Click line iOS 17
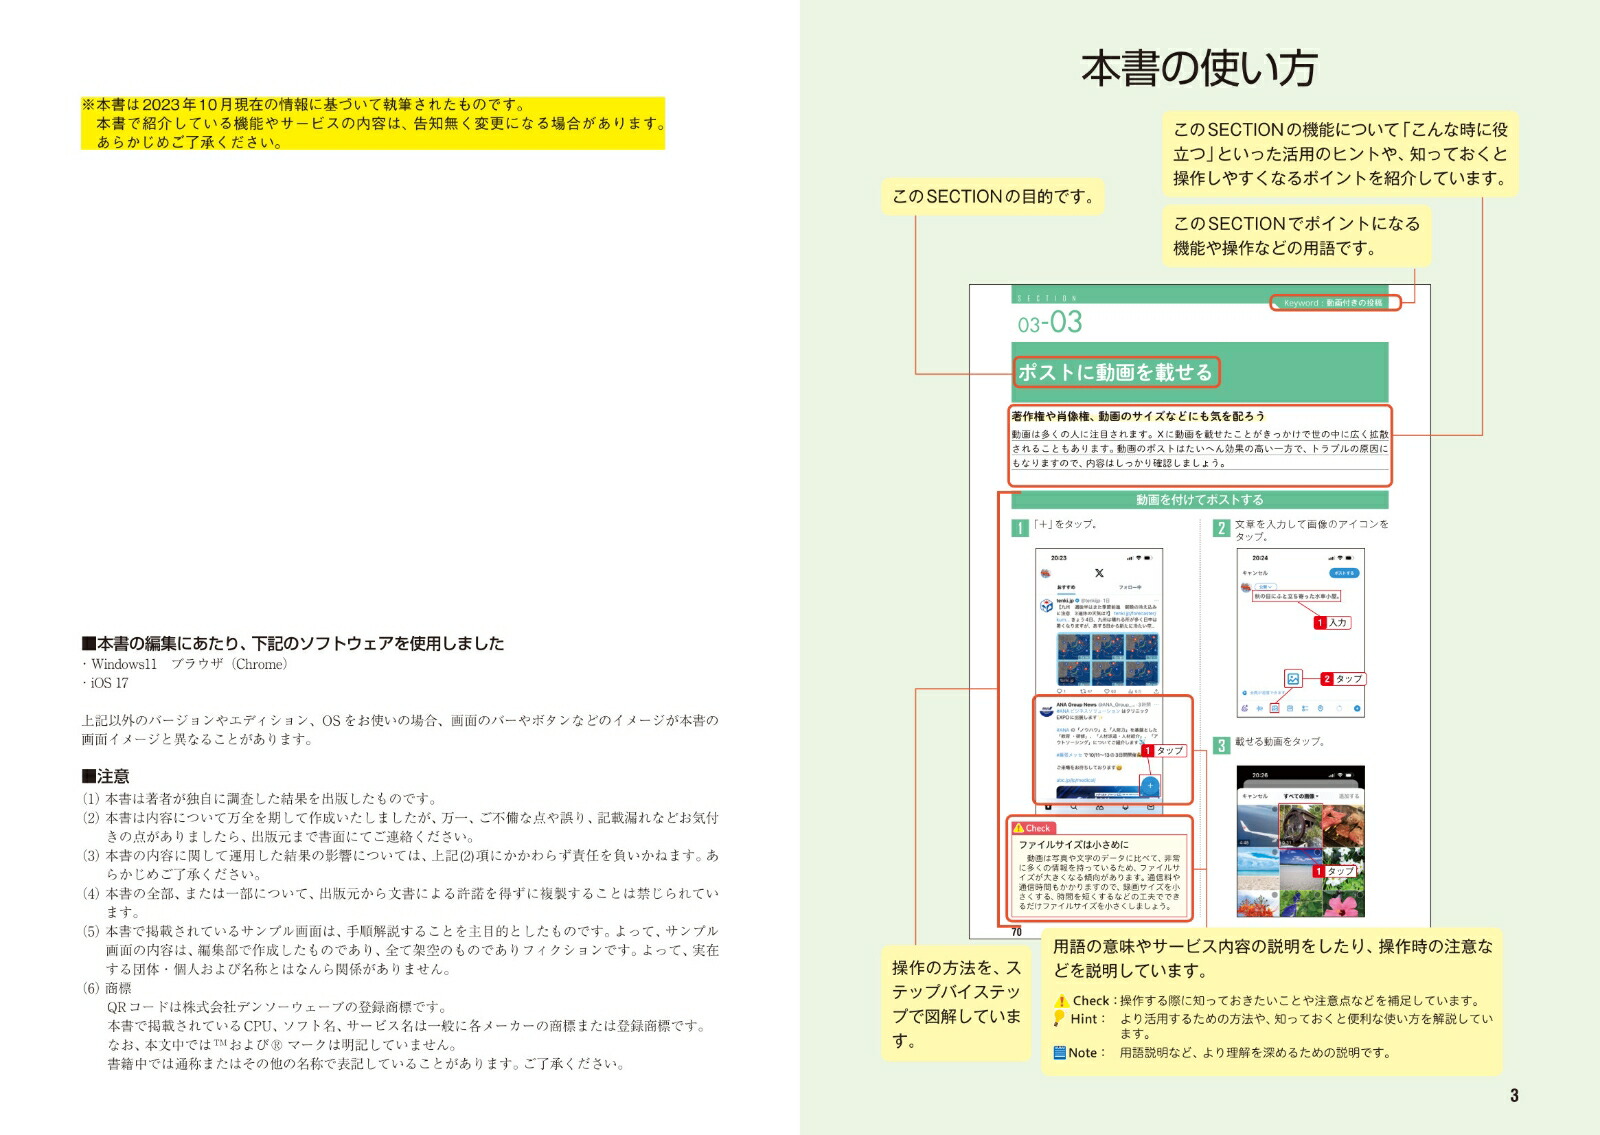Screen dimensions: 1600x1135 [x=105, y=684]
